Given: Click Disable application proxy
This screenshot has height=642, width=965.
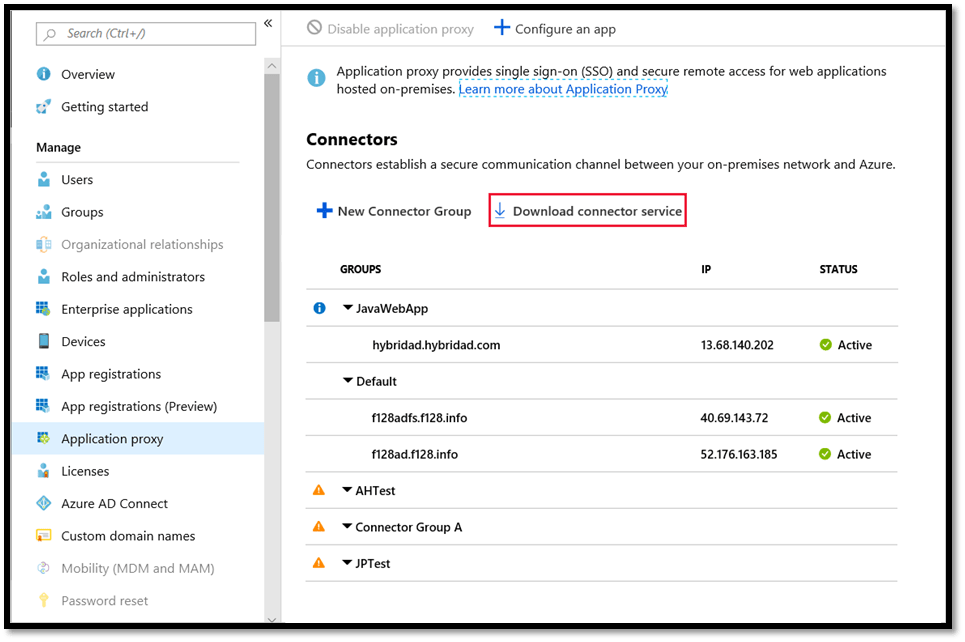Looking at the screenshot, I should pyautogui.click(x=390, y=28).
